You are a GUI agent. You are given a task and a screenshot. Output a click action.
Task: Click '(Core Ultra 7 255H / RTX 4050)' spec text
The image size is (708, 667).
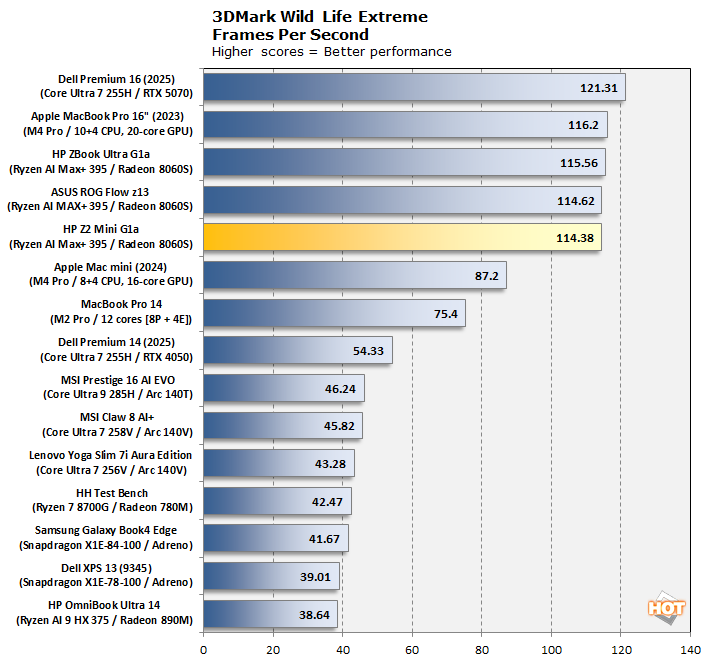tap(116, 357)
